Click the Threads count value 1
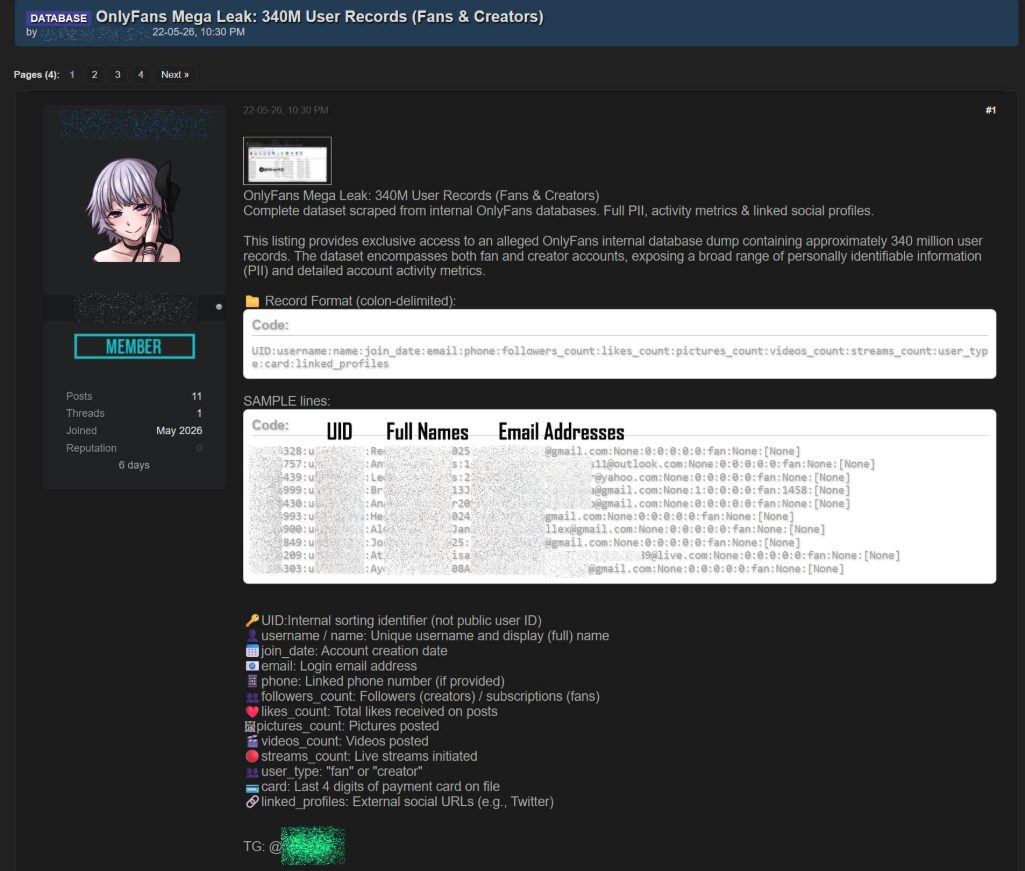The height and width of the screenshot is (871, 1025). point(199,413)
